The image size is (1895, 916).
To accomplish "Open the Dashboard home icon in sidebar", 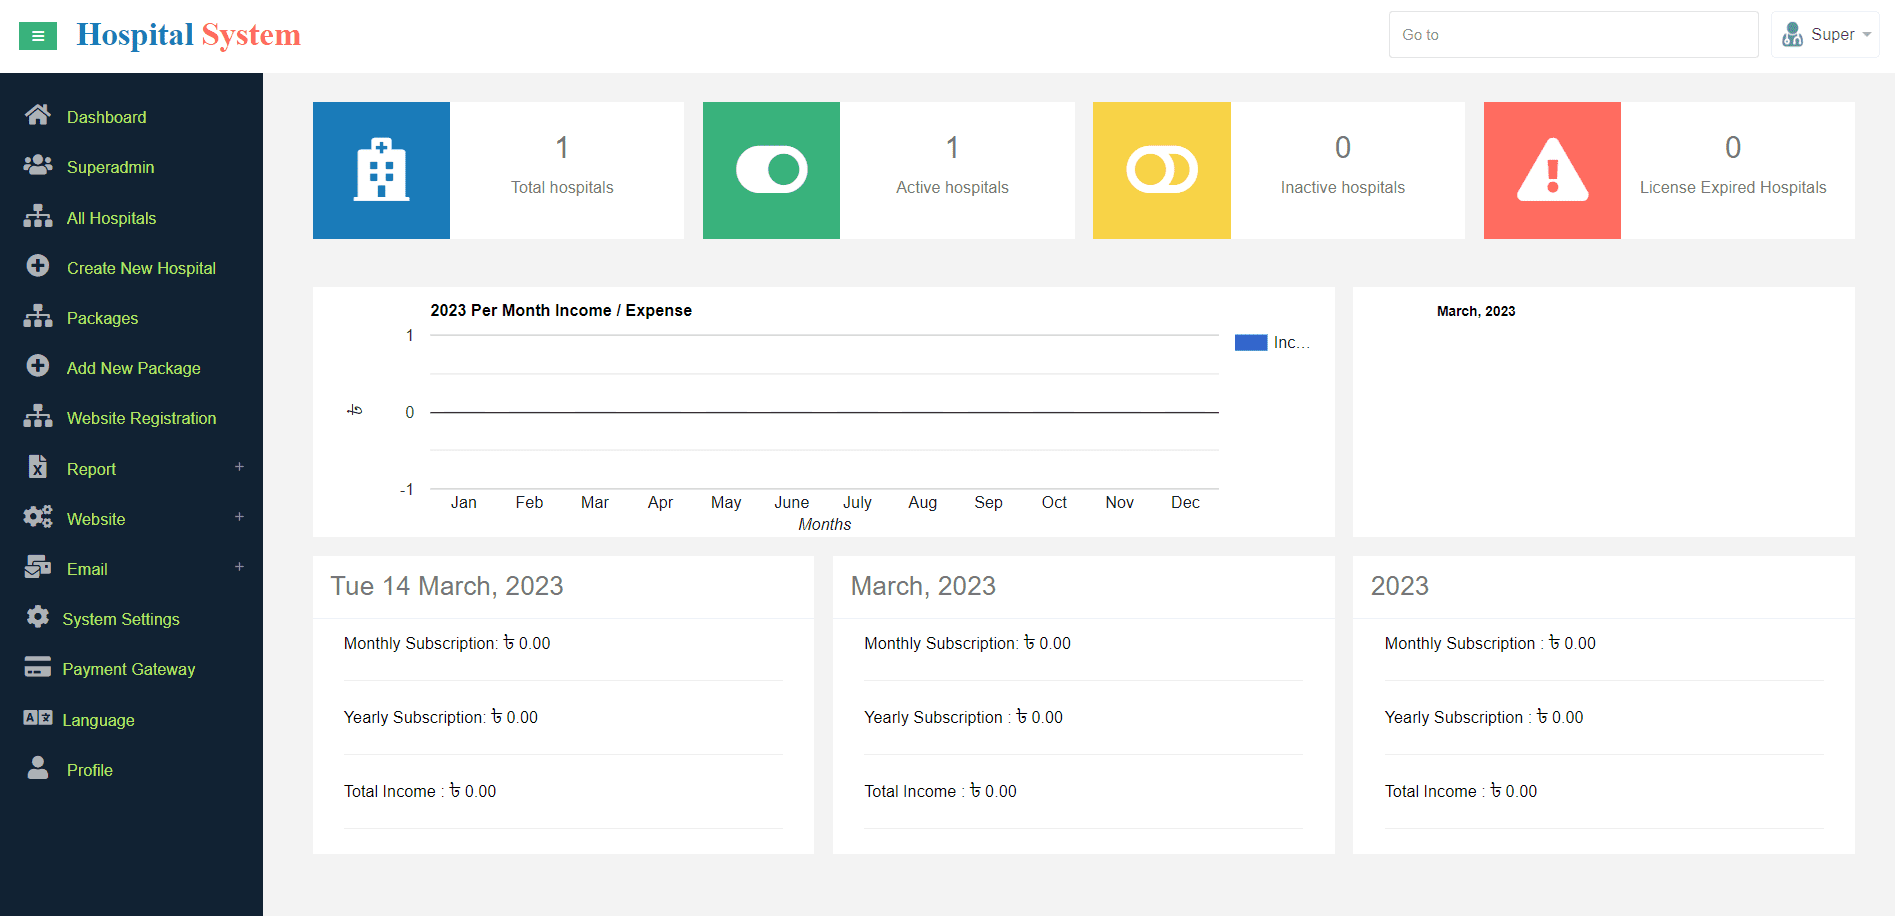I will [38, 116].
